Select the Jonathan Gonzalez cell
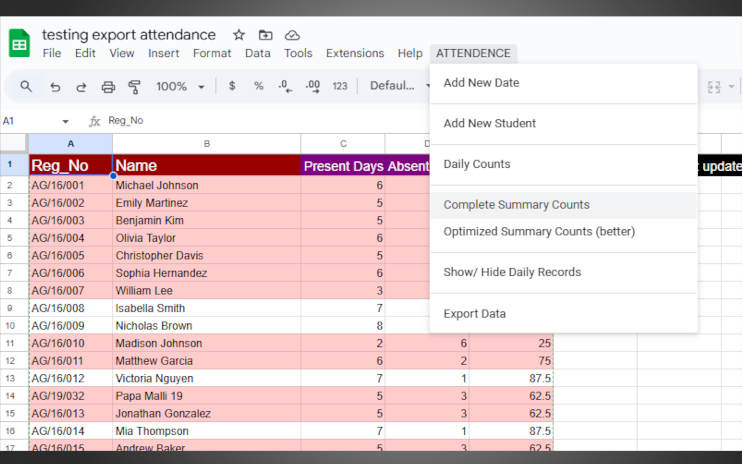742x464 pixels. click(206, 413)
